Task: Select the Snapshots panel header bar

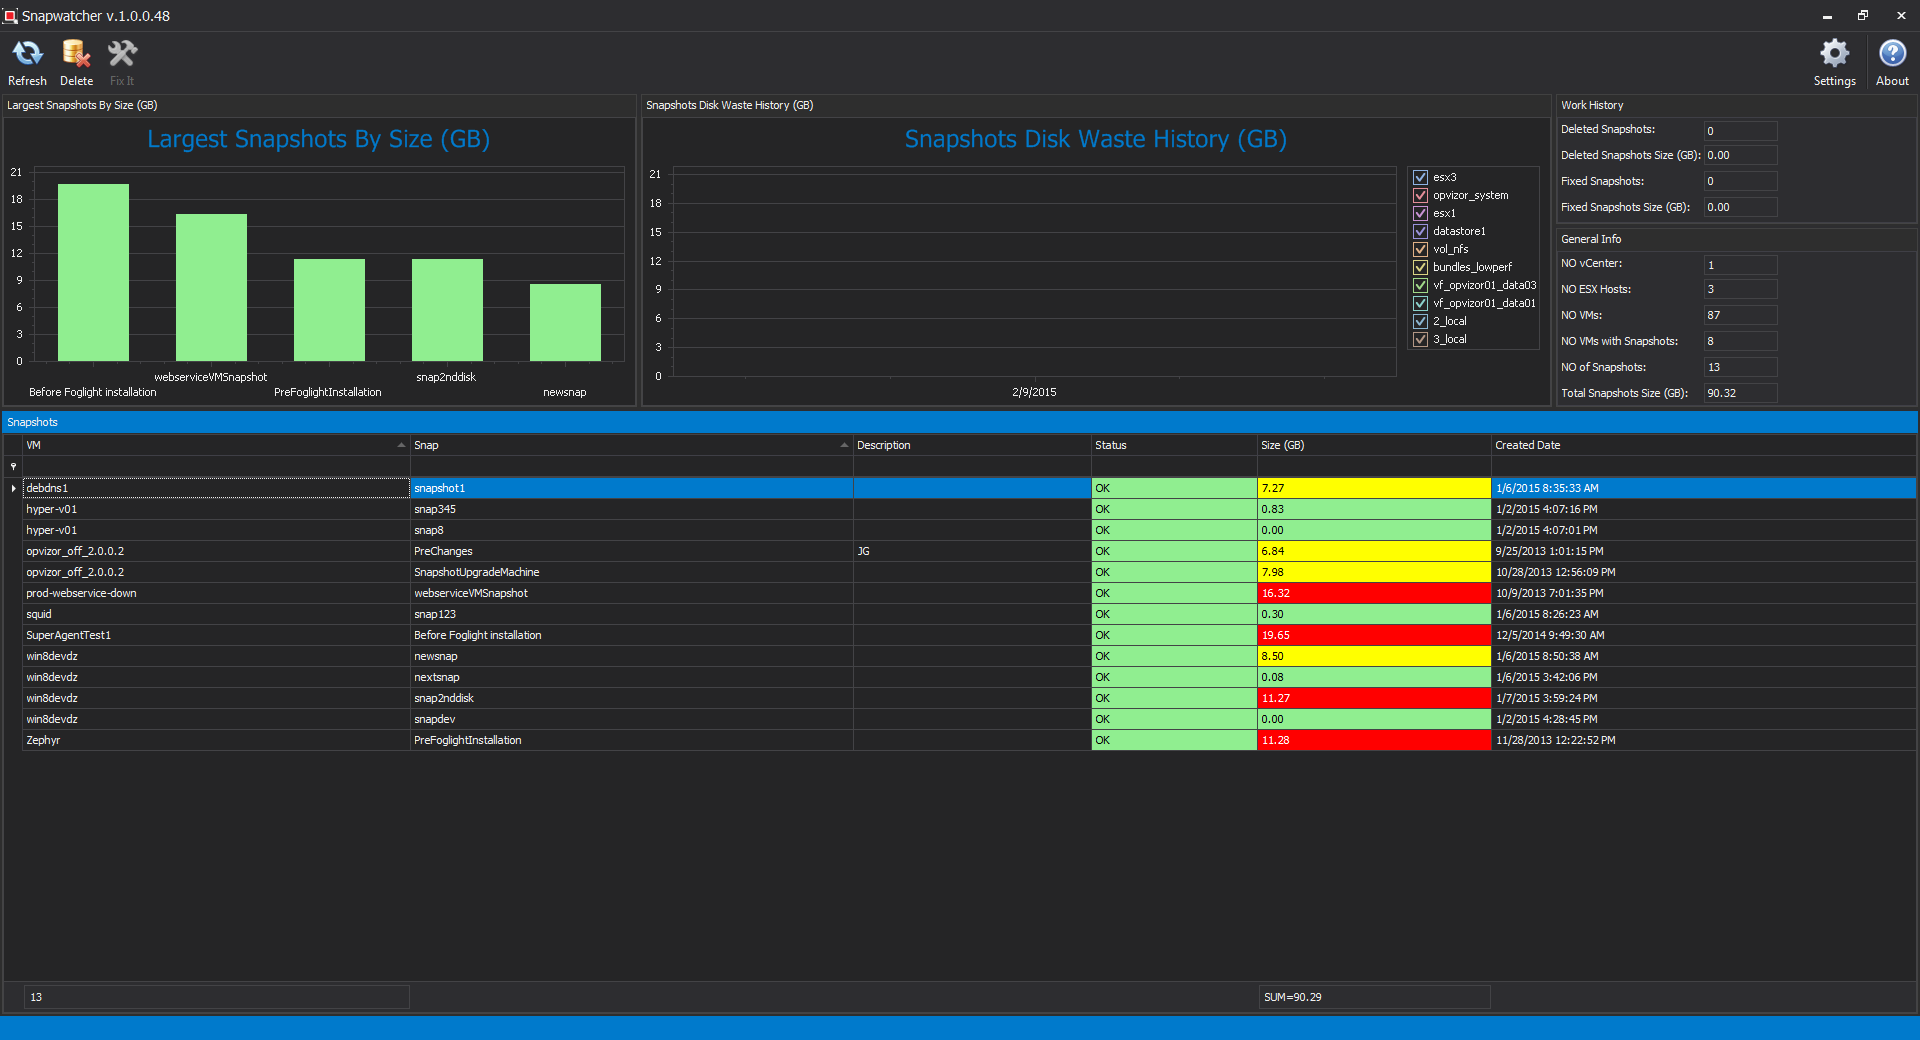Action: point(33,422)
